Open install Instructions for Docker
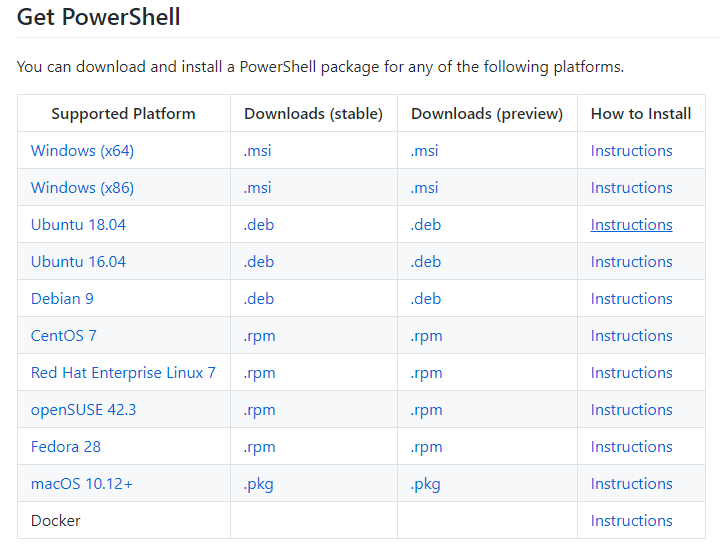Screen dimensions: 720x553 631,520
